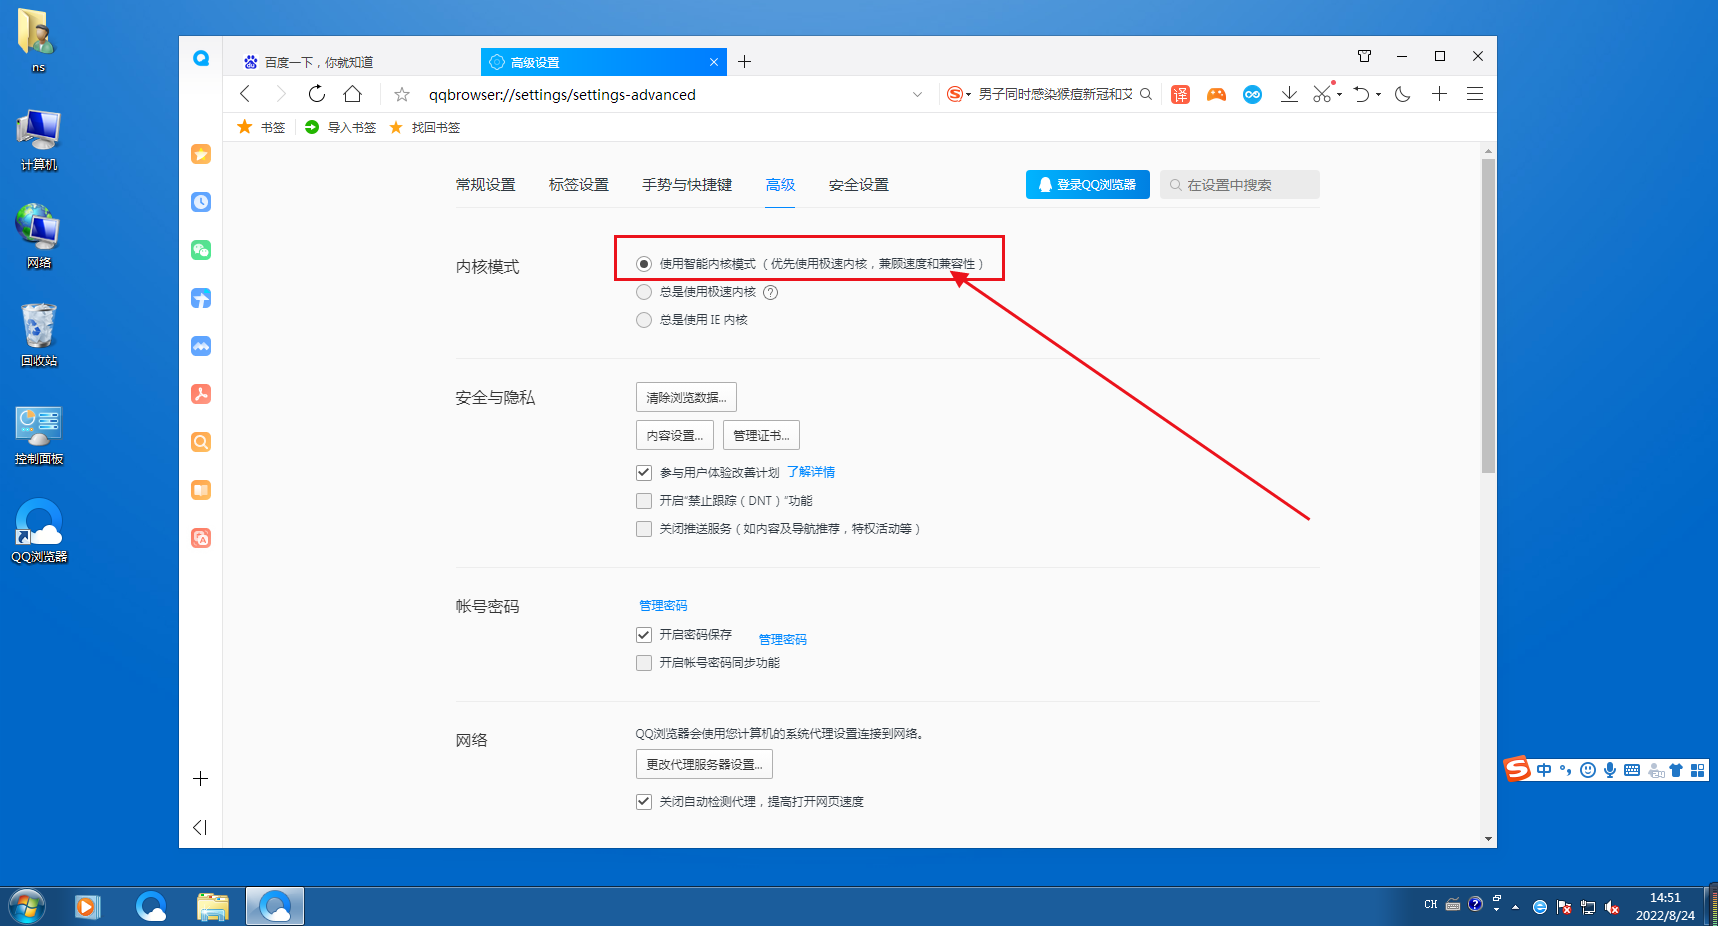Image resolution: width=1718 pixels, height=926 pixels.
Task: Open the hamburger main menu
Action: click(1475, 94)
